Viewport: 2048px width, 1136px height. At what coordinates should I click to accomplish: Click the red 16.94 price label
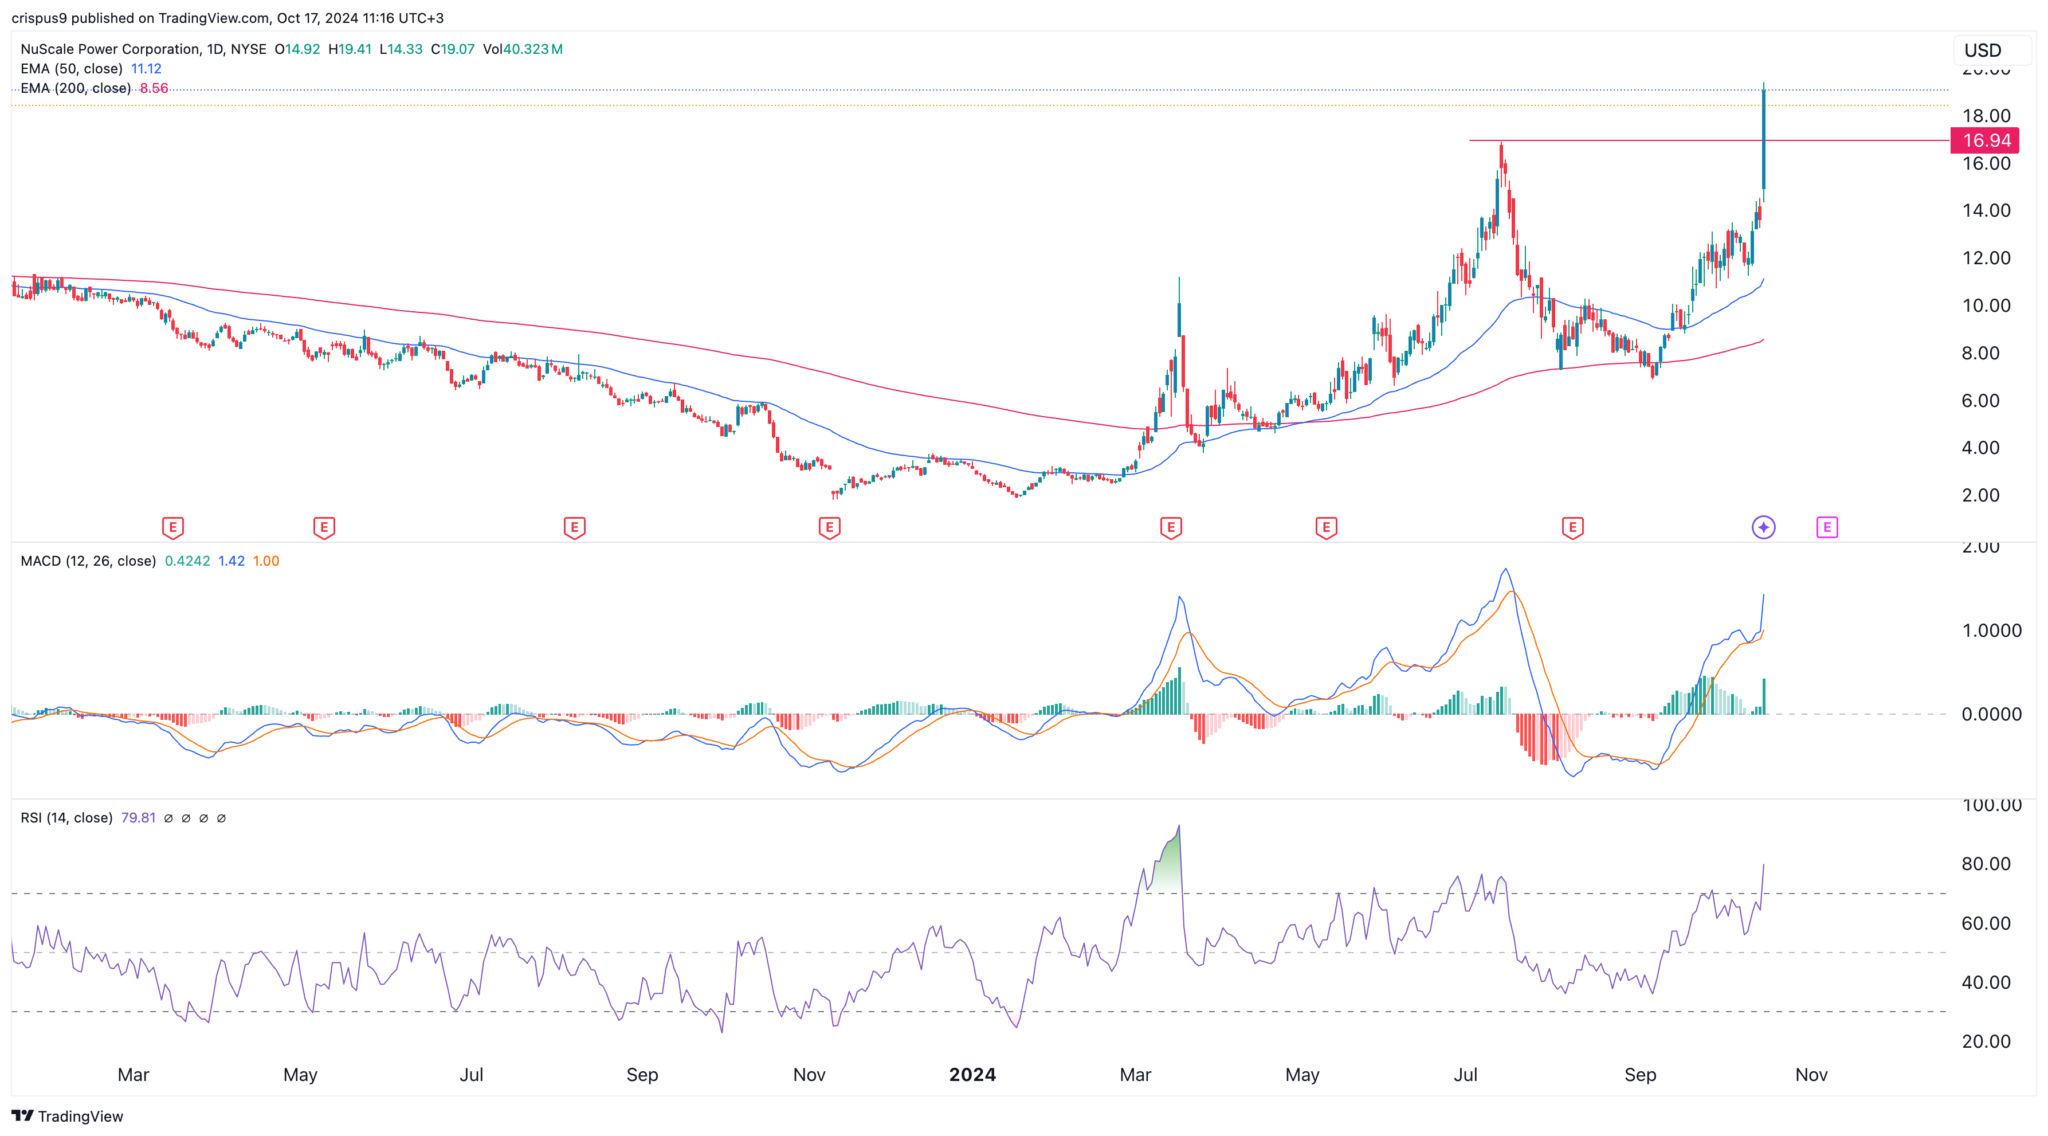coord(1984,141)
